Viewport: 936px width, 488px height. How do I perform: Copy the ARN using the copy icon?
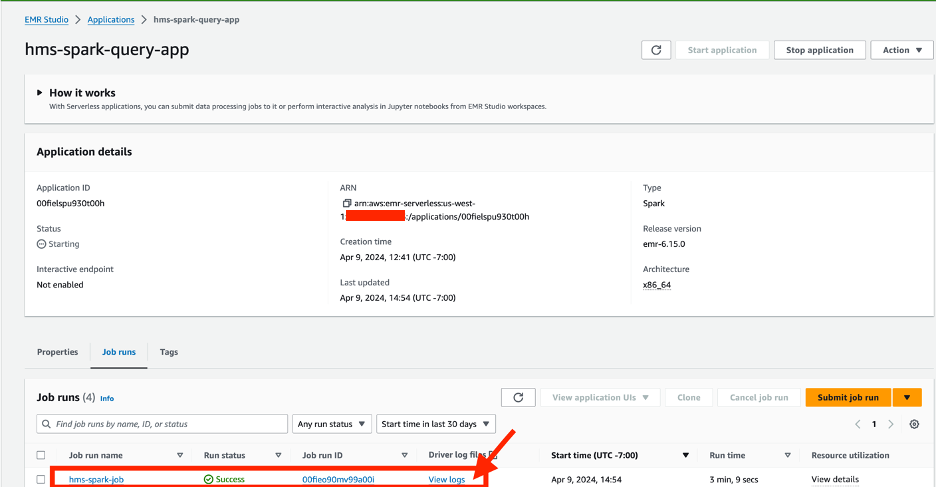click(x=346, y=203)
